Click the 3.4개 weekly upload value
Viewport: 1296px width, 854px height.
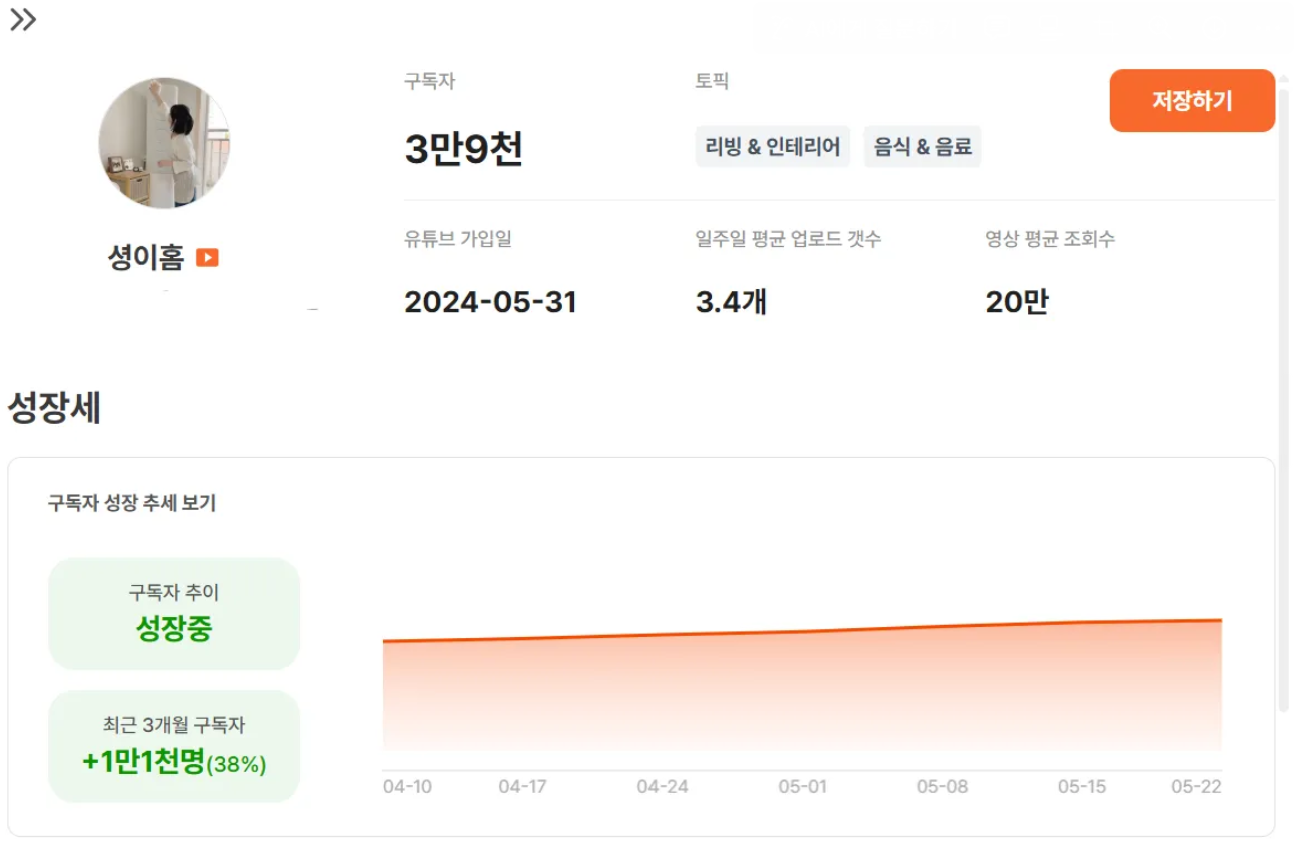[731, 302]
